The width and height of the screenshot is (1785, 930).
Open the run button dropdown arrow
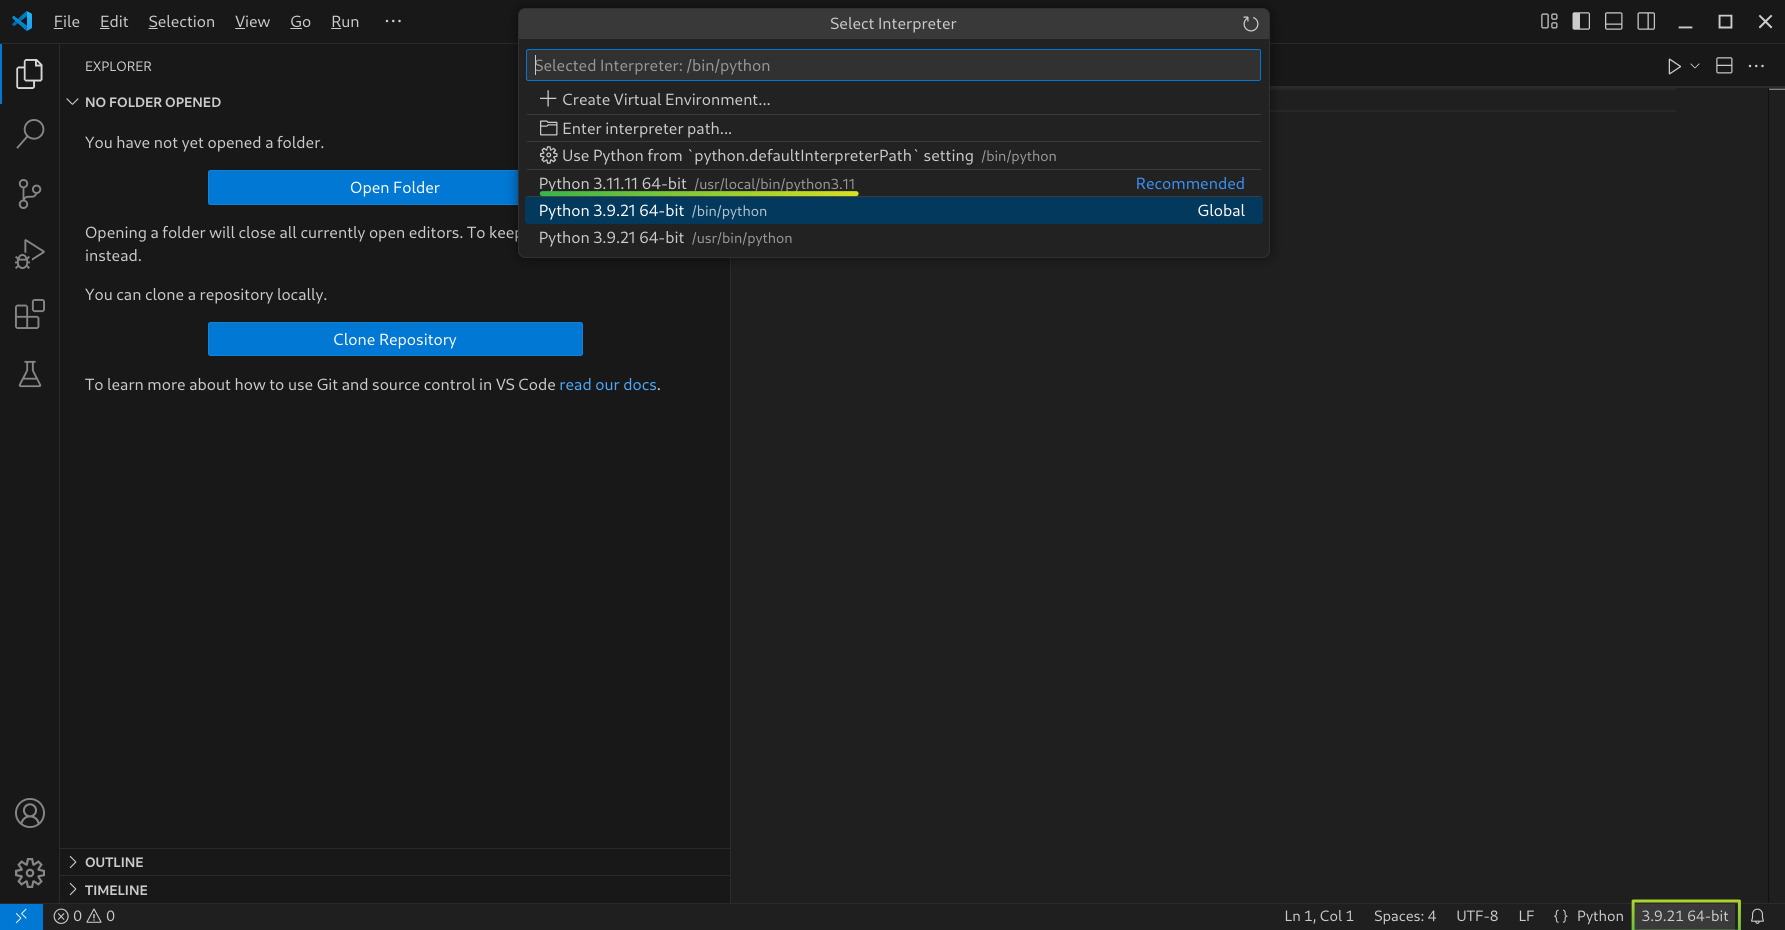coord(1694,66)
